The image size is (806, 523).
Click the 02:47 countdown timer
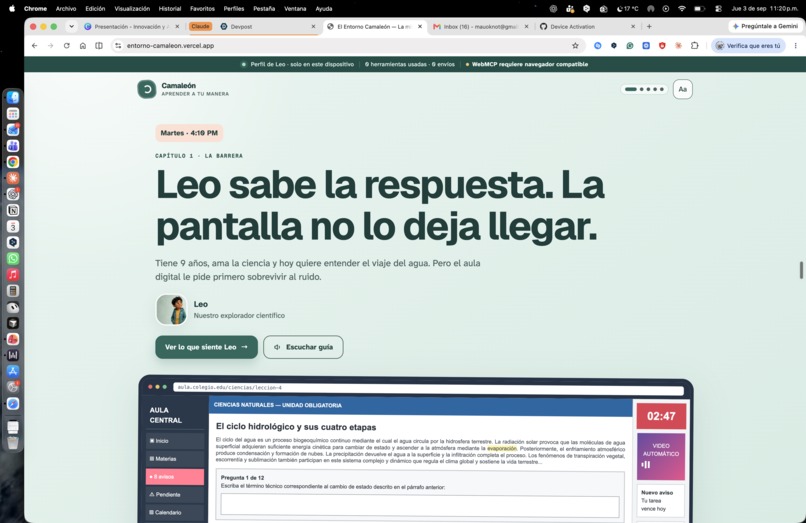click(x=661, y=416)
